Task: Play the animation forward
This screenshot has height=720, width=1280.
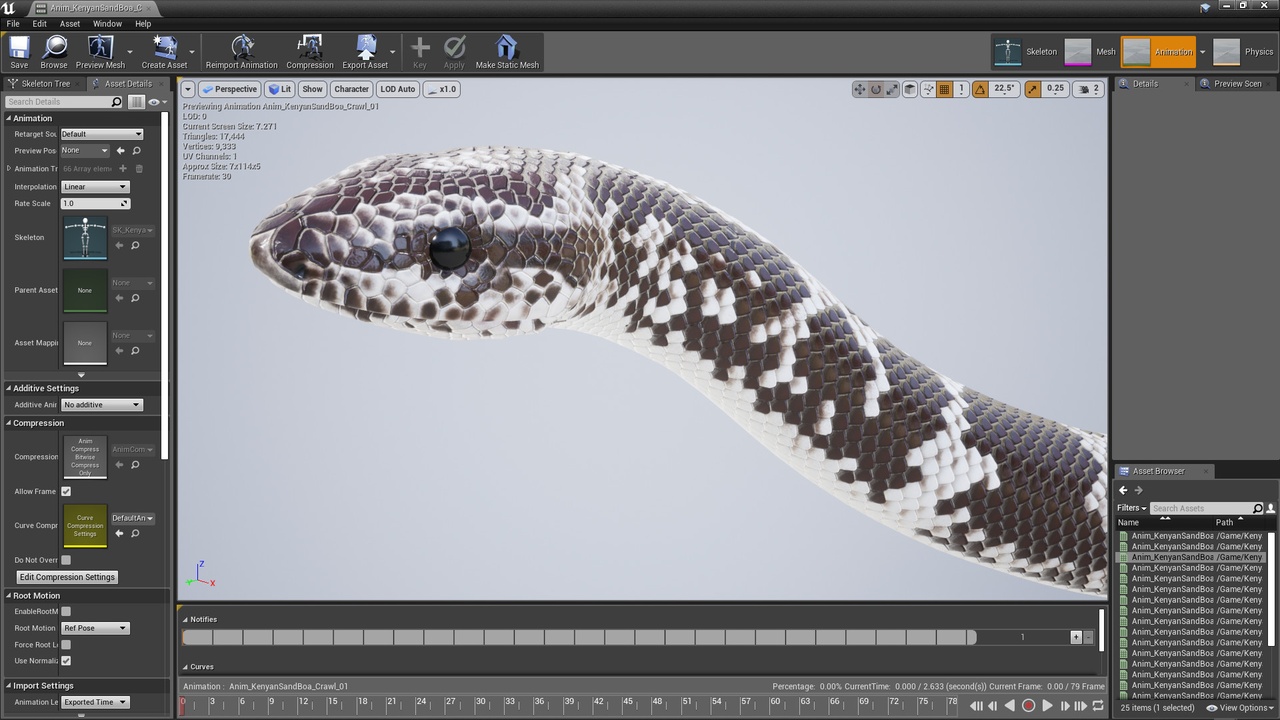Action: point(1047,706)
